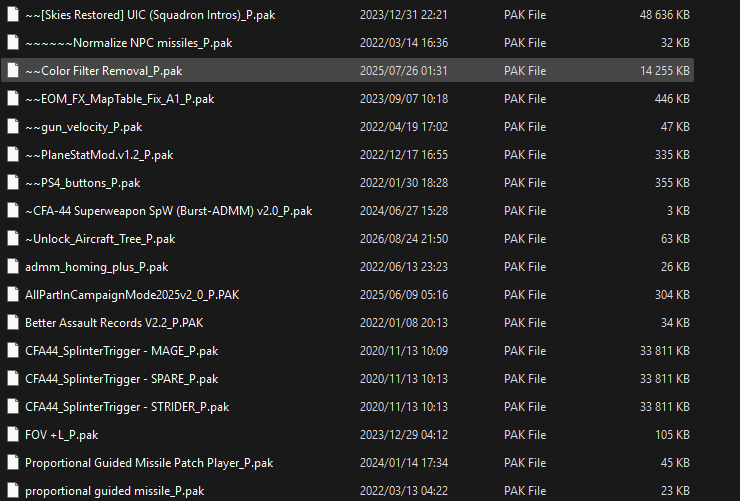Screen dimensions: 740x501
Task: Click size value 48 636 KB
Action: [x=664, y=15]
